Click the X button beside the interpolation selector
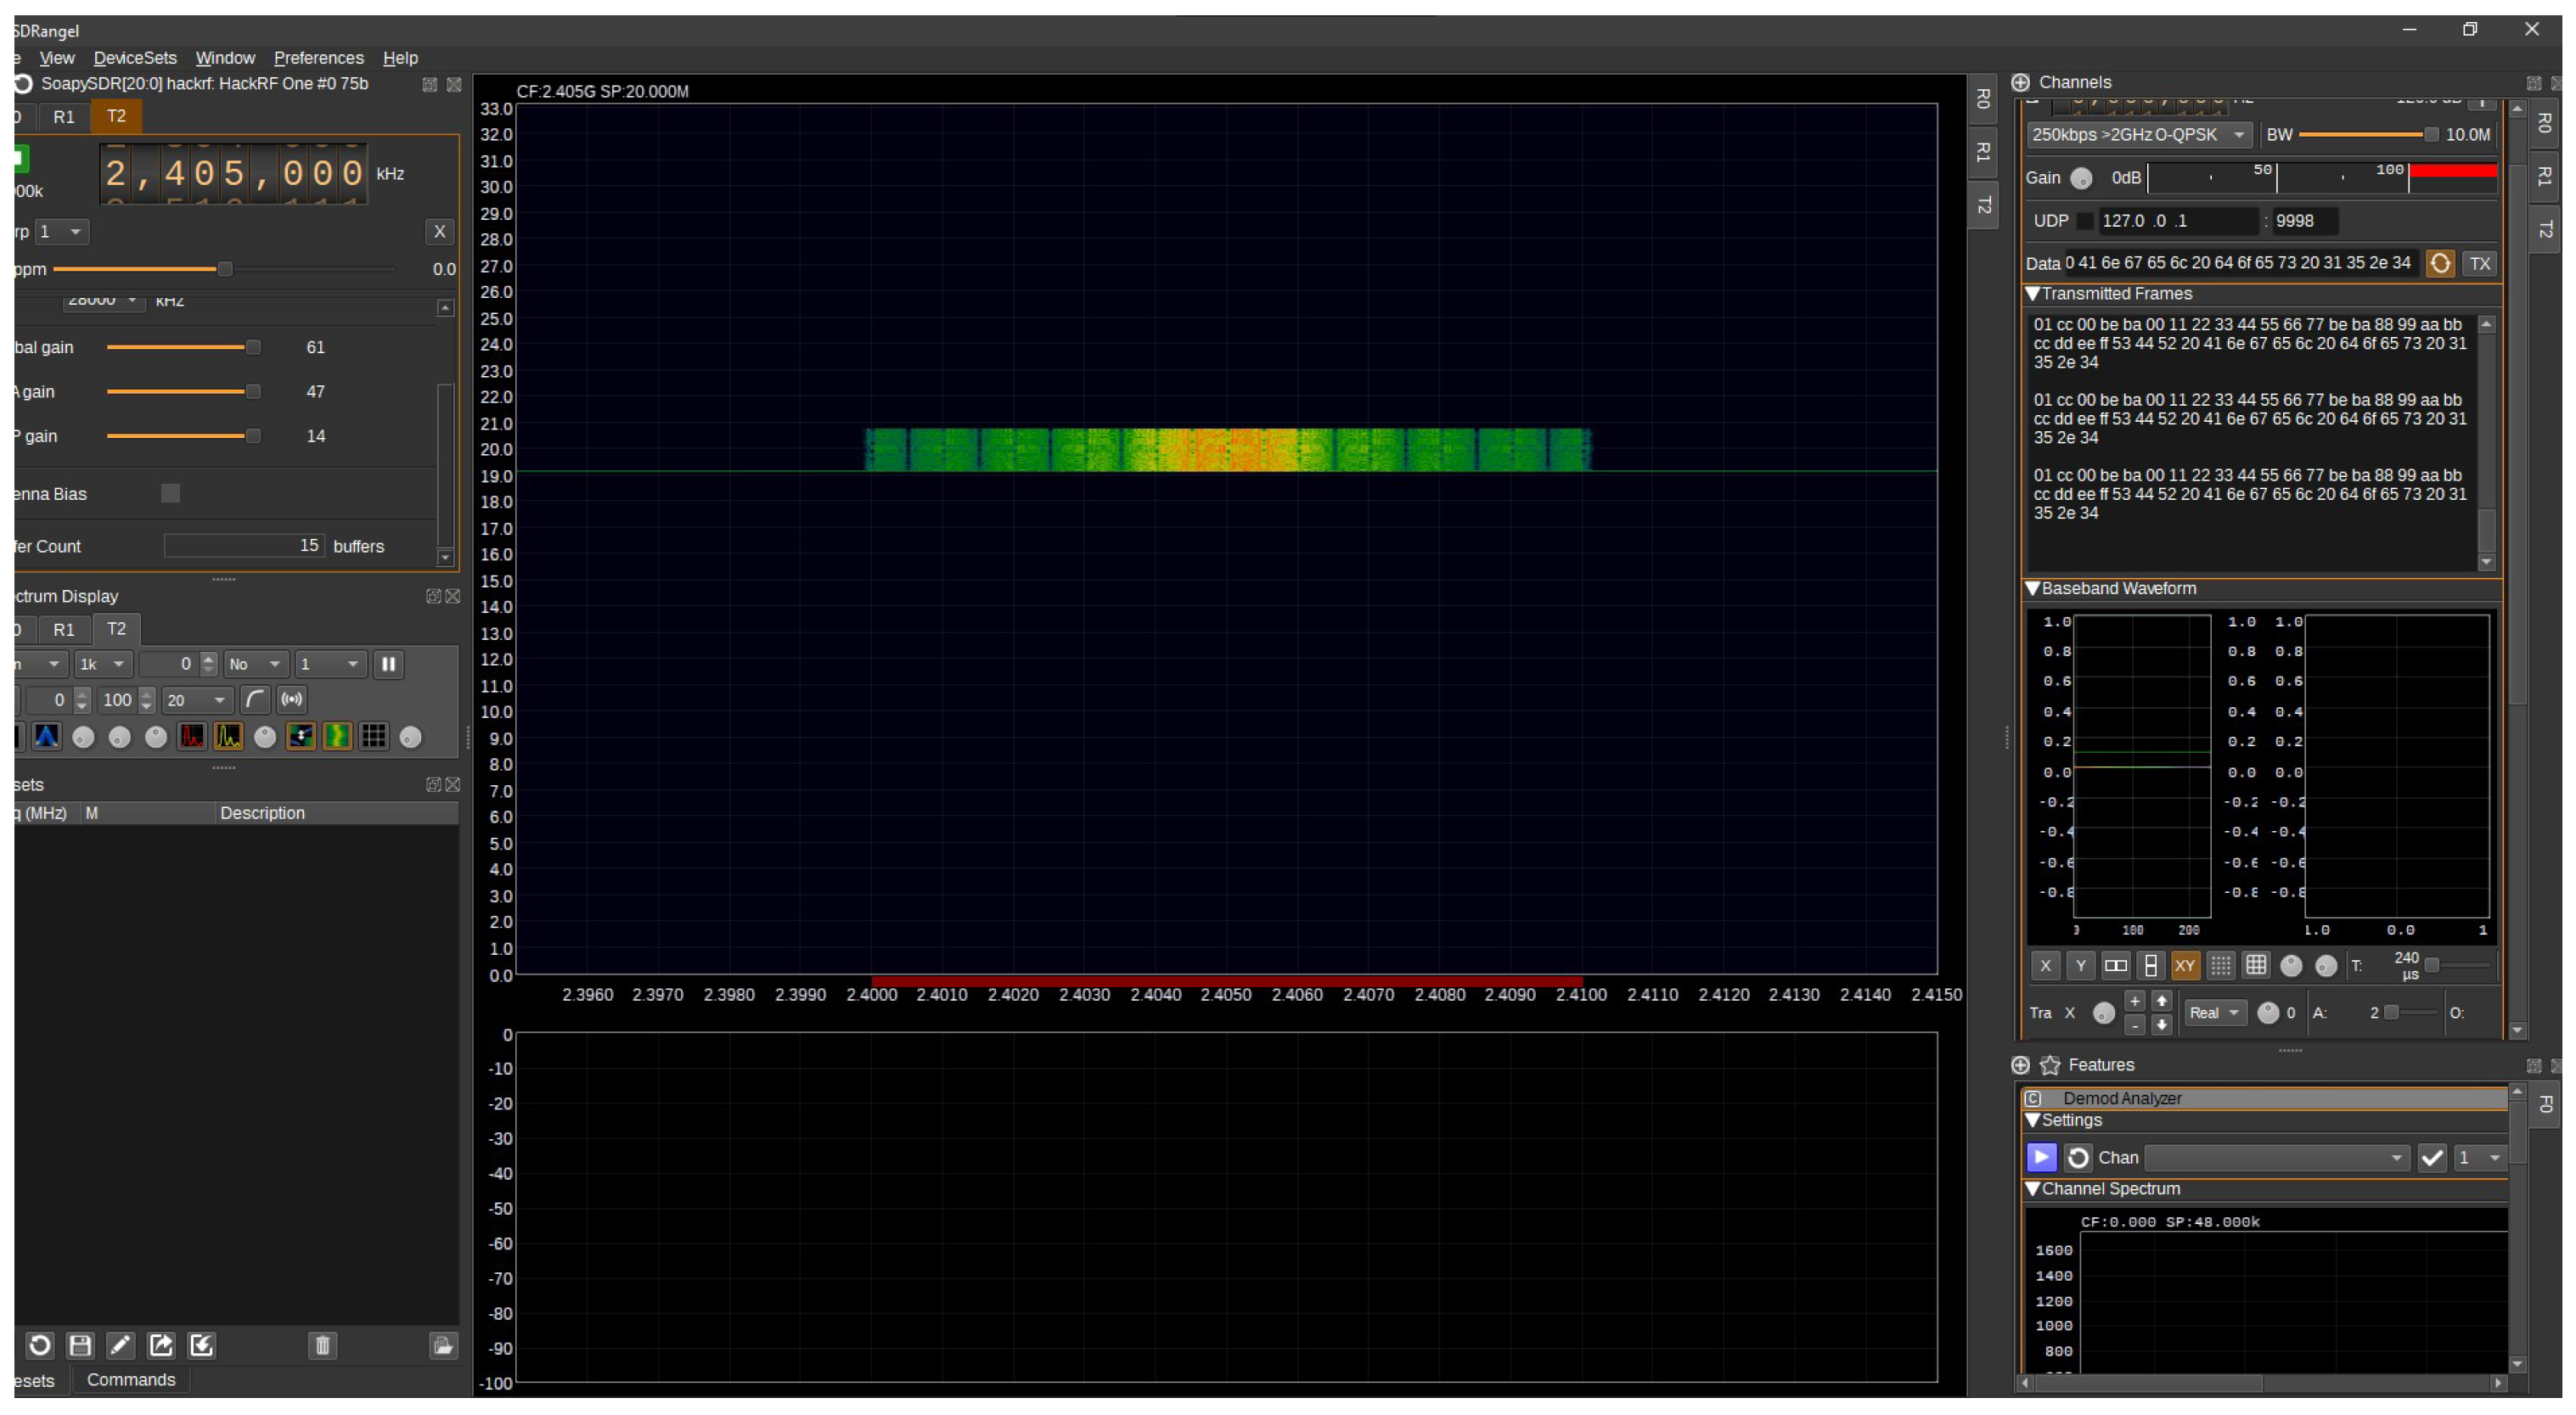Screen dimensions: 2576x1415 tap(439, 232)
